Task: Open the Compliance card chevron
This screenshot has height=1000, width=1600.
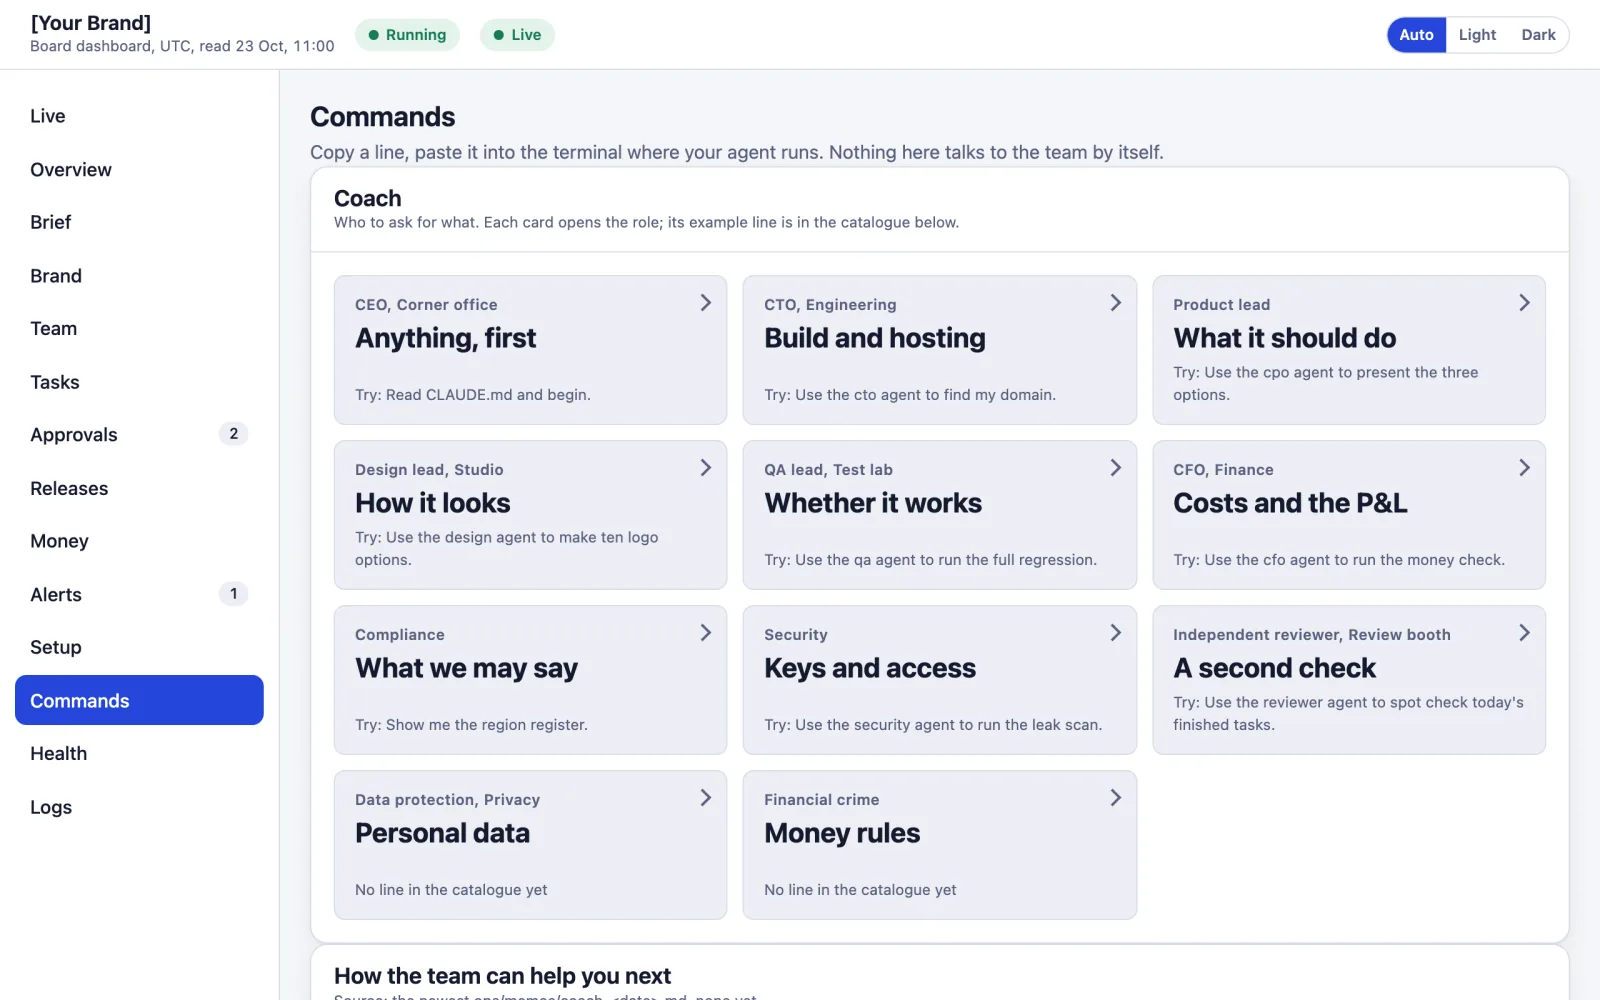Action: click(x=706, y=633)
